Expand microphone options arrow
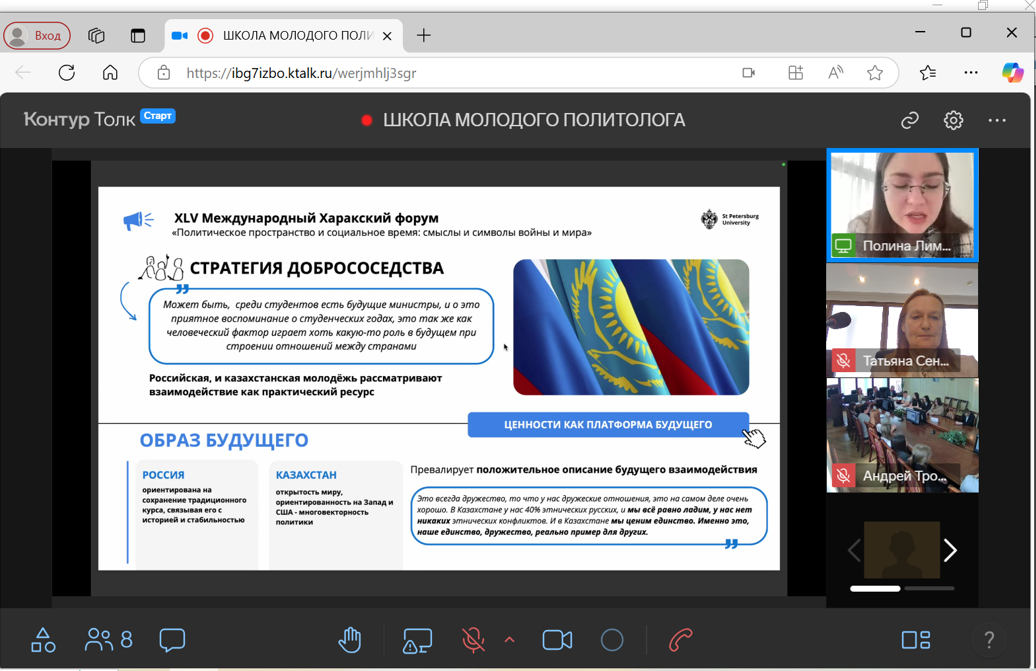 click(509, 640)
